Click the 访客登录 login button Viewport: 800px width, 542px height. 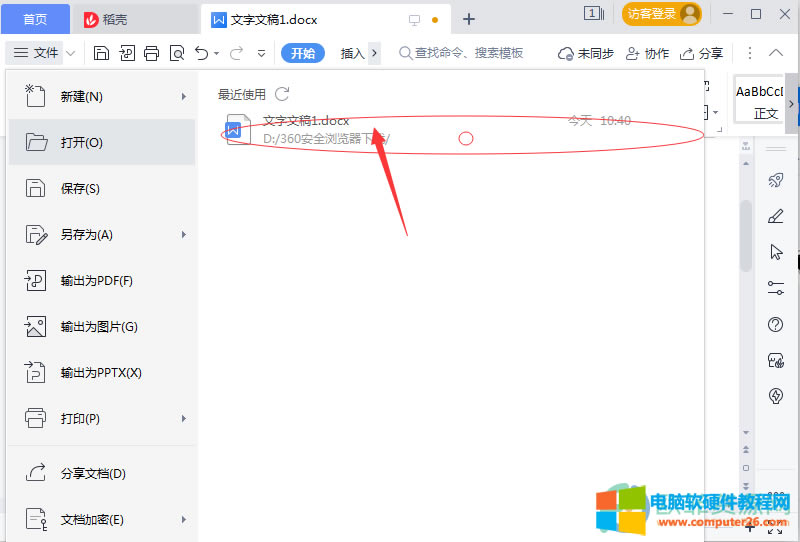661,14
